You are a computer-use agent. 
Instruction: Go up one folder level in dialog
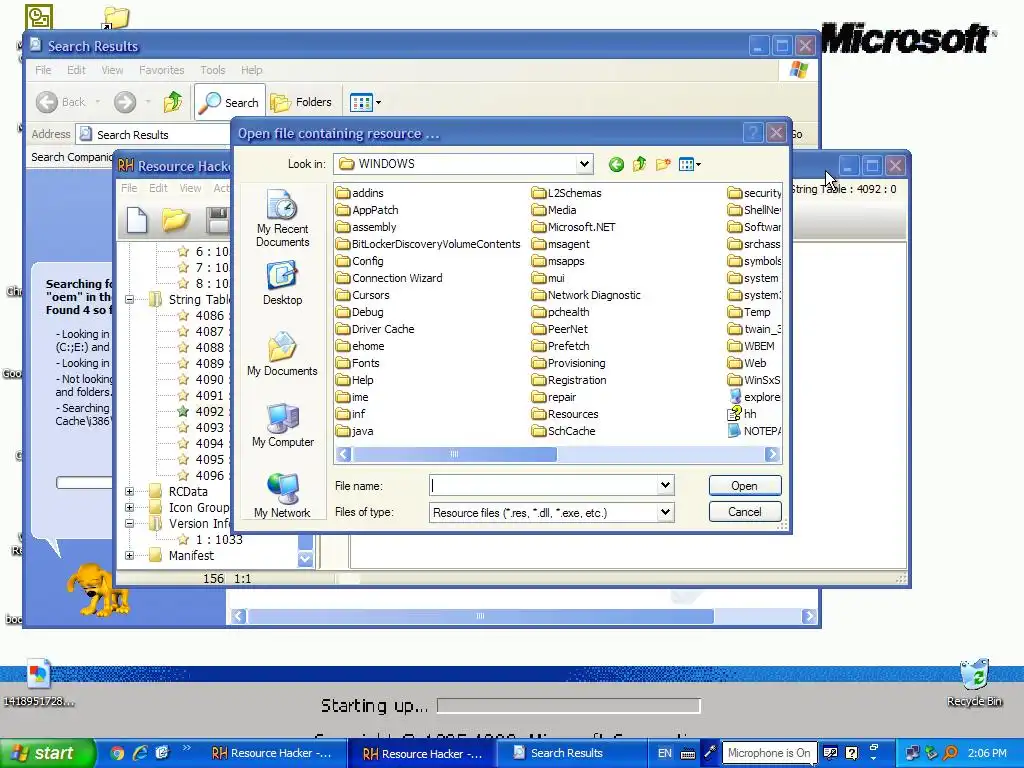(x=639, y=165)
